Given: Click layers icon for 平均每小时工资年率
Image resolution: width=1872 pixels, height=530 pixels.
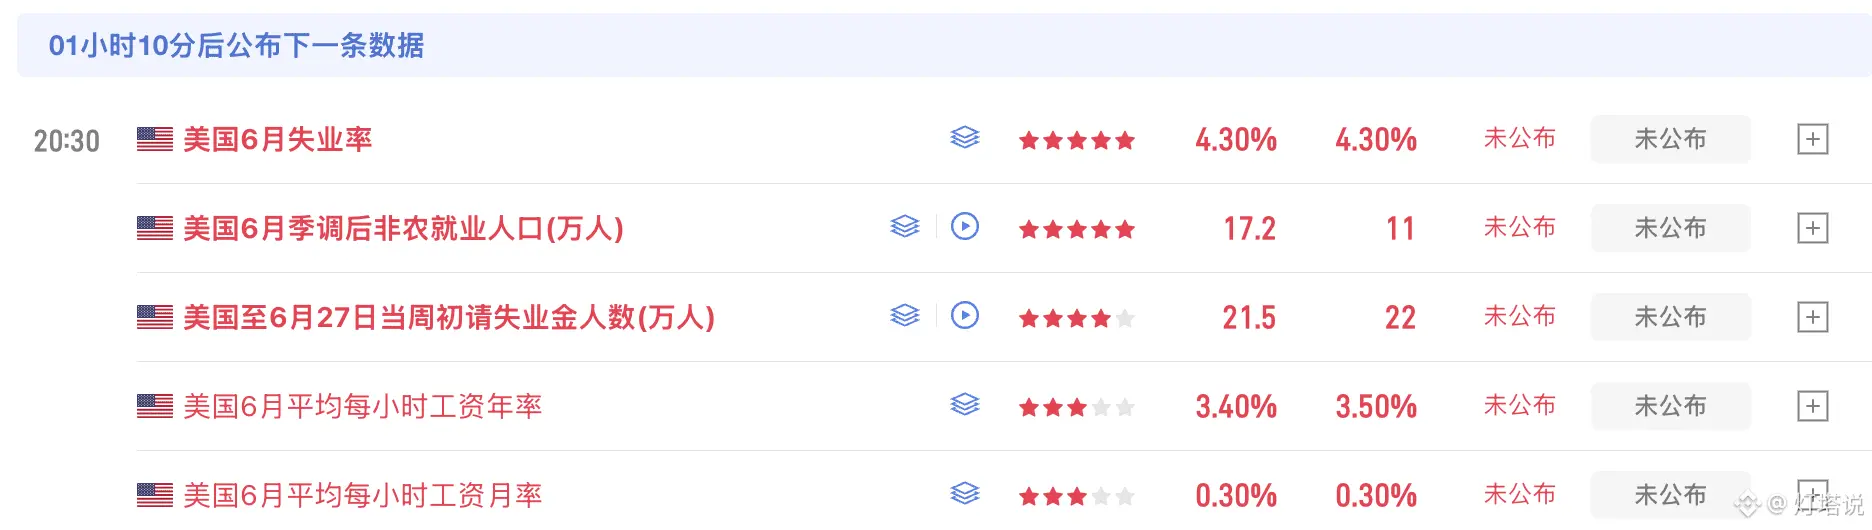Looking at the screenshot, I should point(964,405).
